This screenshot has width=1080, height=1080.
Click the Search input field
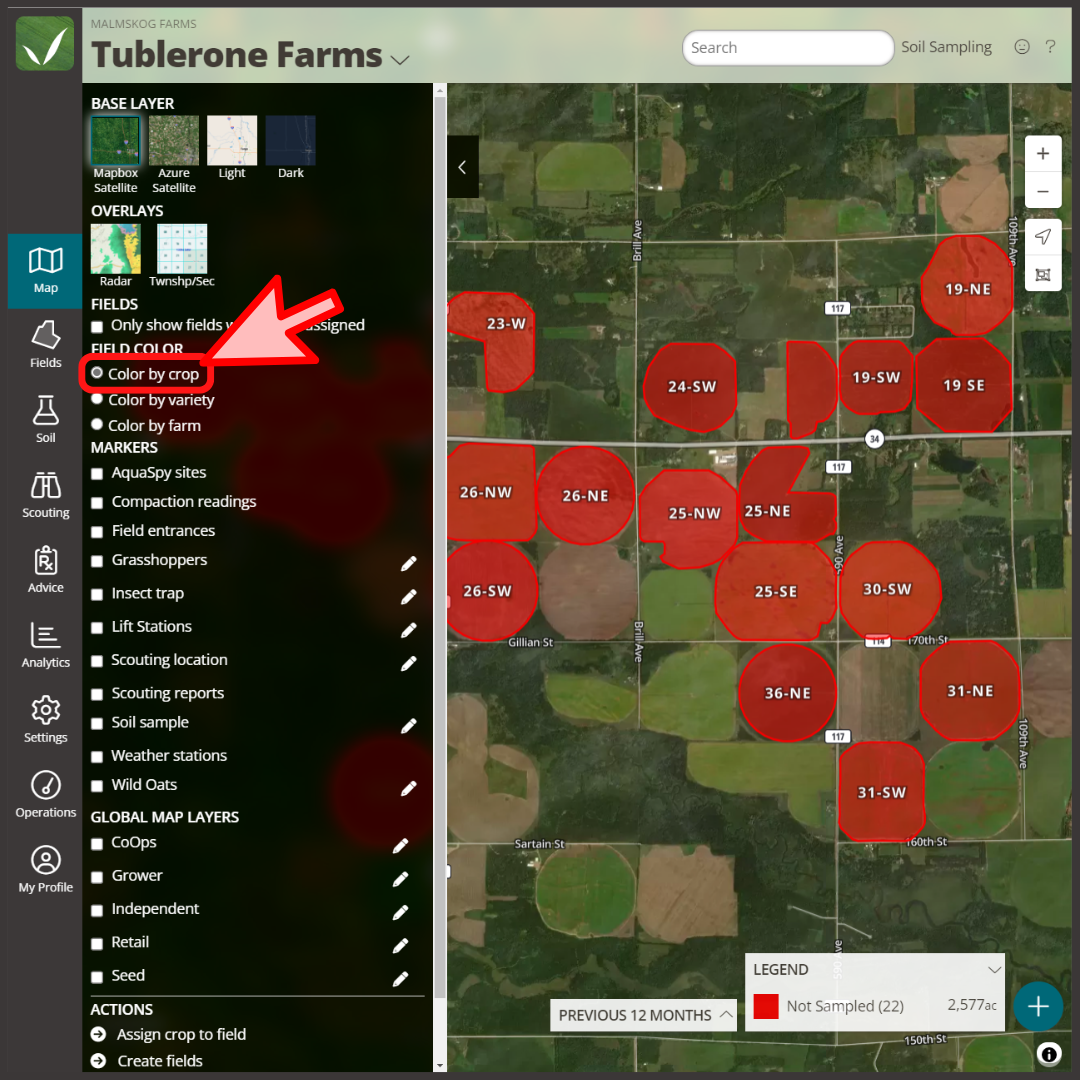click(788, 48)
